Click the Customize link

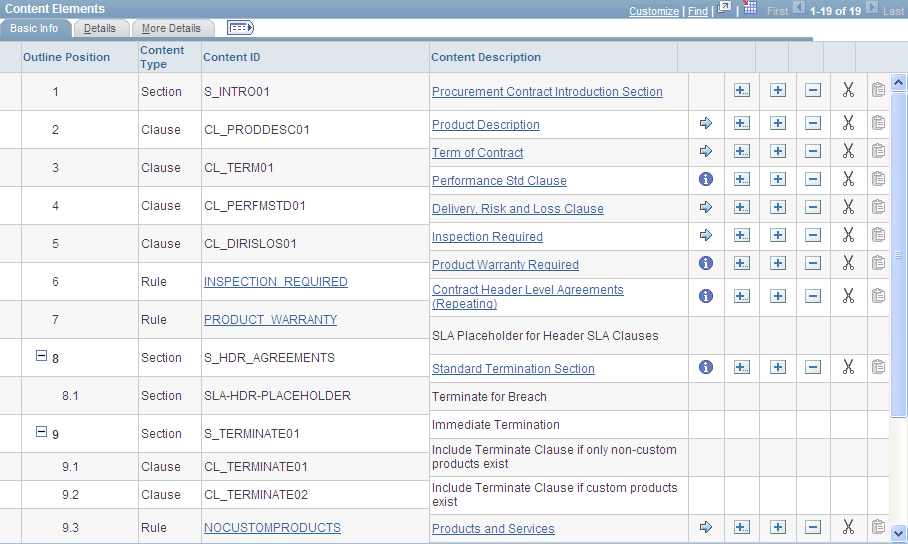(654, 11)
